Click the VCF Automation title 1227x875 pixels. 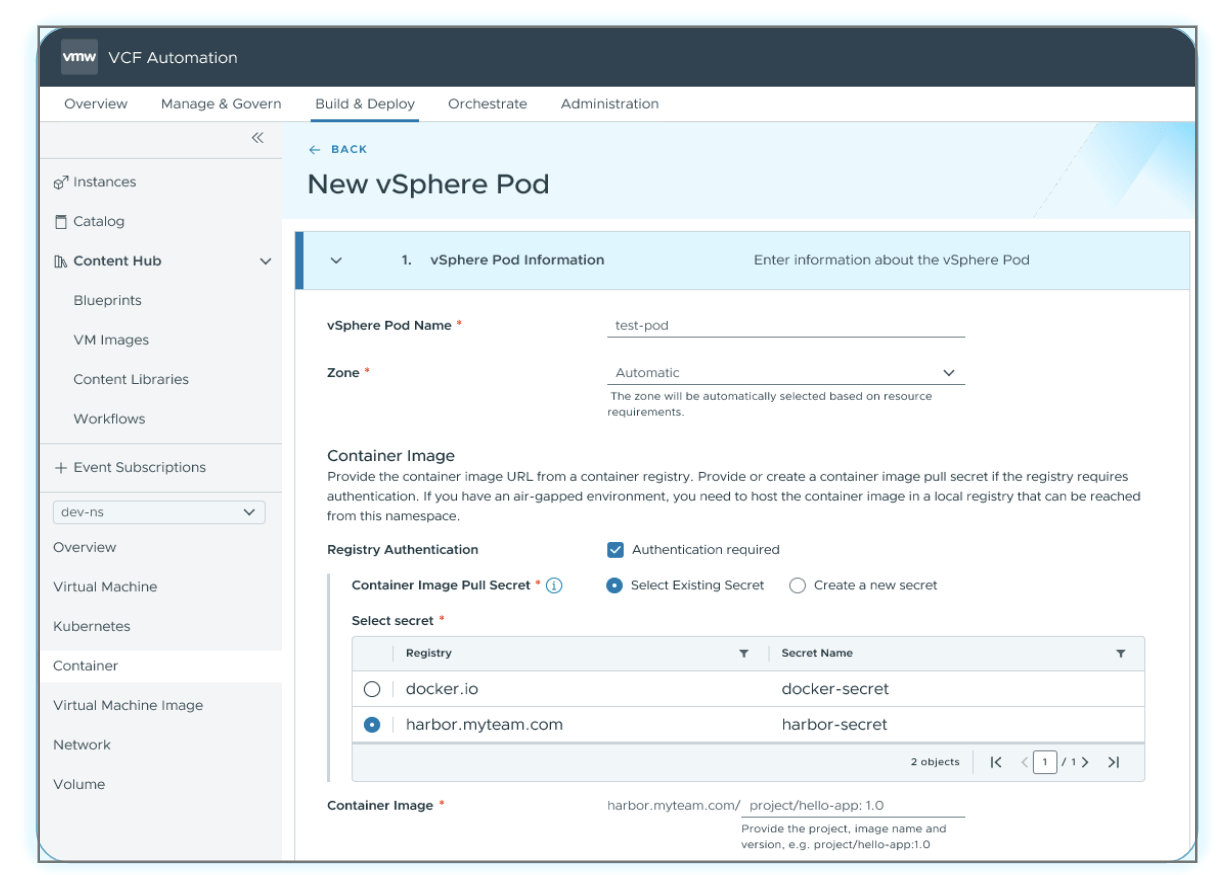(173, 58)
